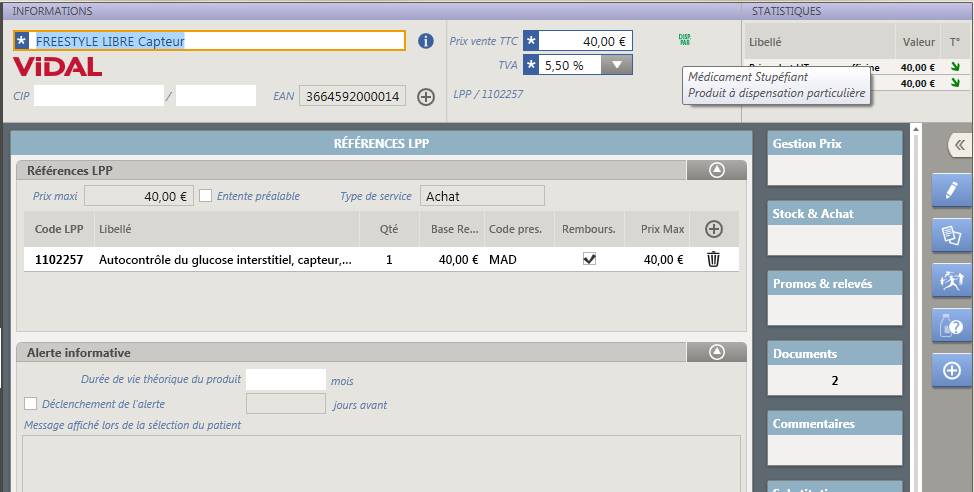974x492 pixels.
Task: Click the Type de service field showing Achat
Action: [482, 196]
